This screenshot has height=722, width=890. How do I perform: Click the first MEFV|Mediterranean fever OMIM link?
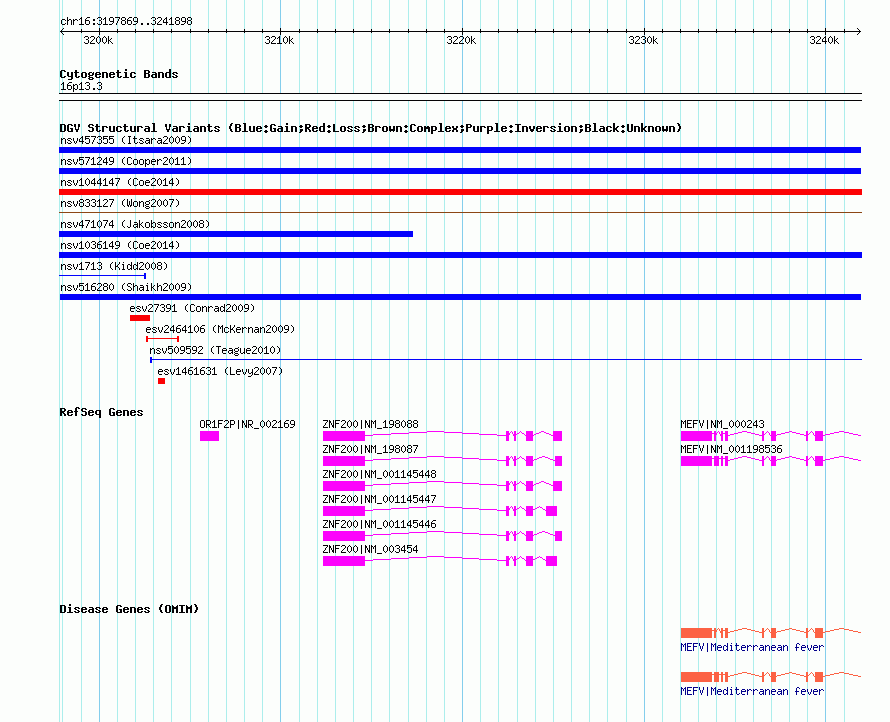pos(752,647)
